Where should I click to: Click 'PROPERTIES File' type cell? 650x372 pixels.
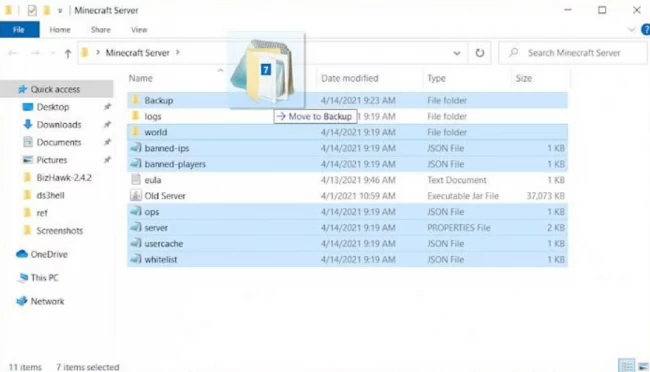click(x=458, y=228)
